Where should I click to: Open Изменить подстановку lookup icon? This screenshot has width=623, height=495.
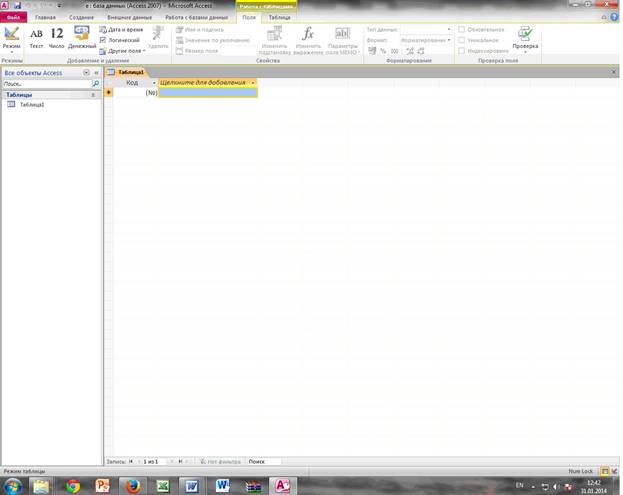[274, 33]
